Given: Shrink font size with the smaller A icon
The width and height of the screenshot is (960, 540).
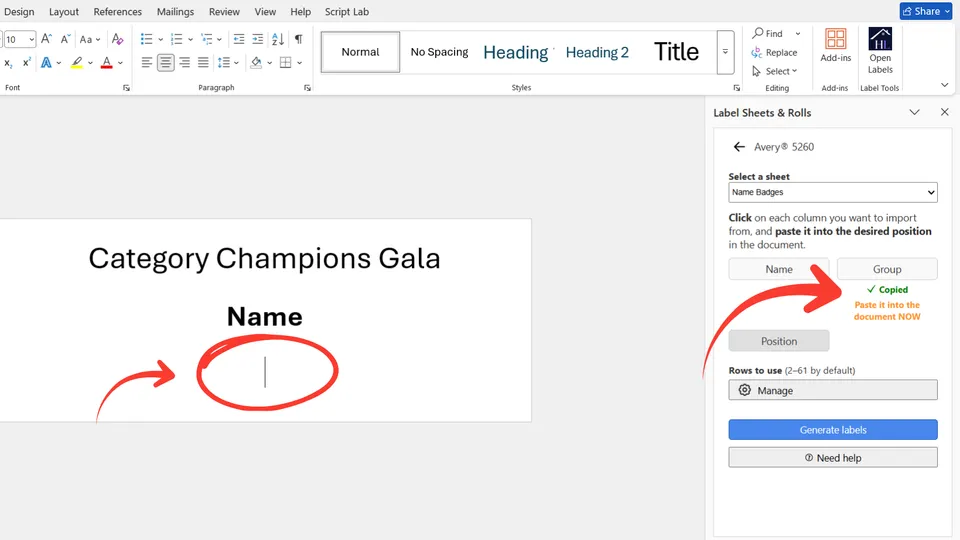Looking at the screenshot, I should 66,39.
